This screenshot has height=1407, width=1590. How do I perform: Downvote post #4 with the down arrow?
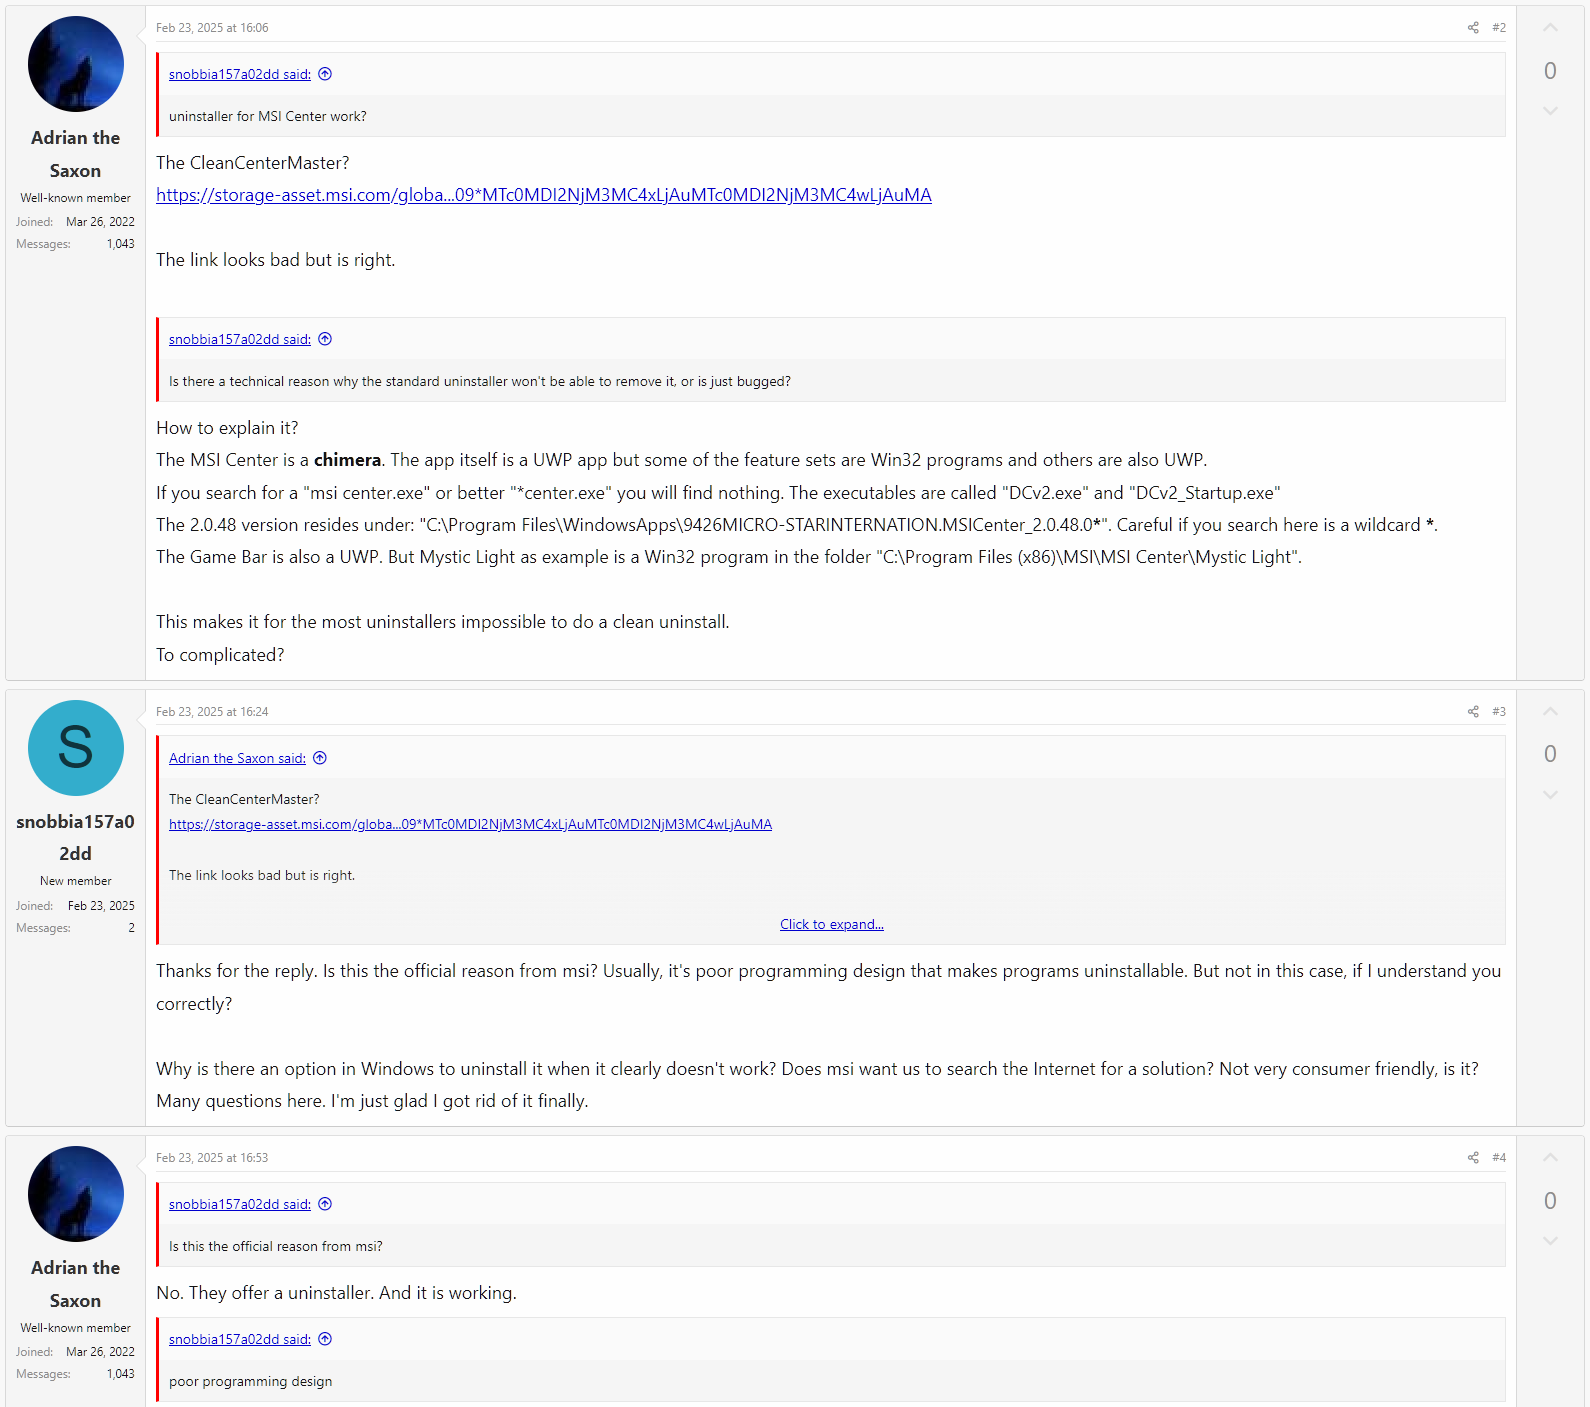click(x=1550, y=1241)
